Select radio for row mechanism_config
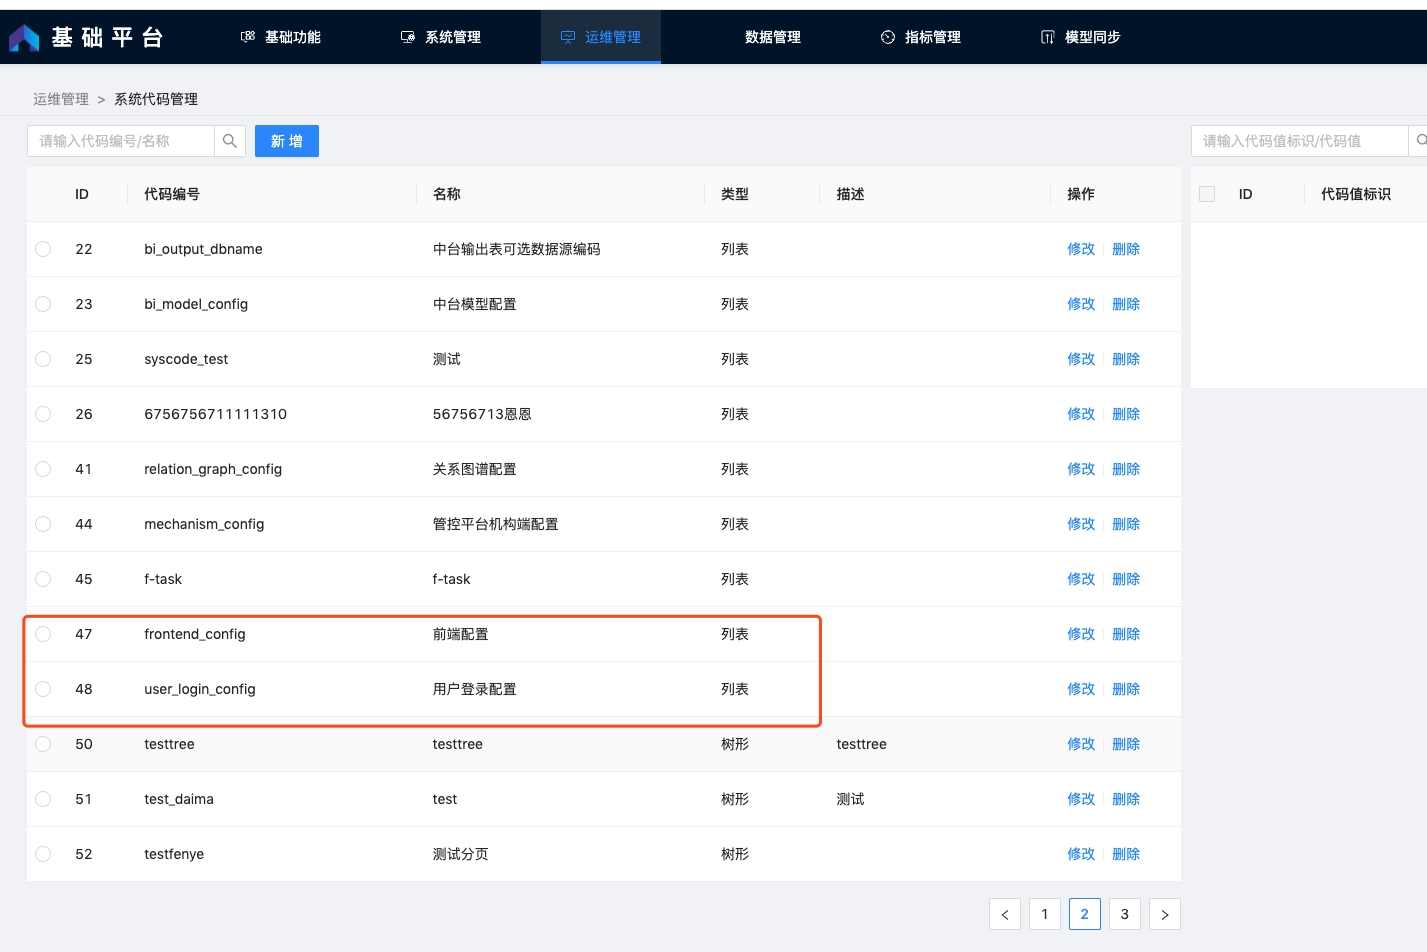The image size is (1427, 952). tap(43, 524)
